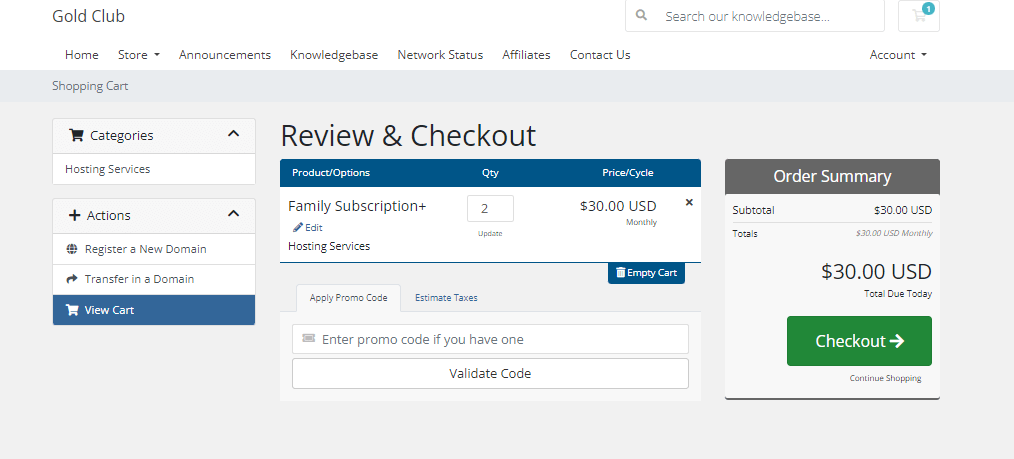Open Transfer in a Domain

coord(139,279)
